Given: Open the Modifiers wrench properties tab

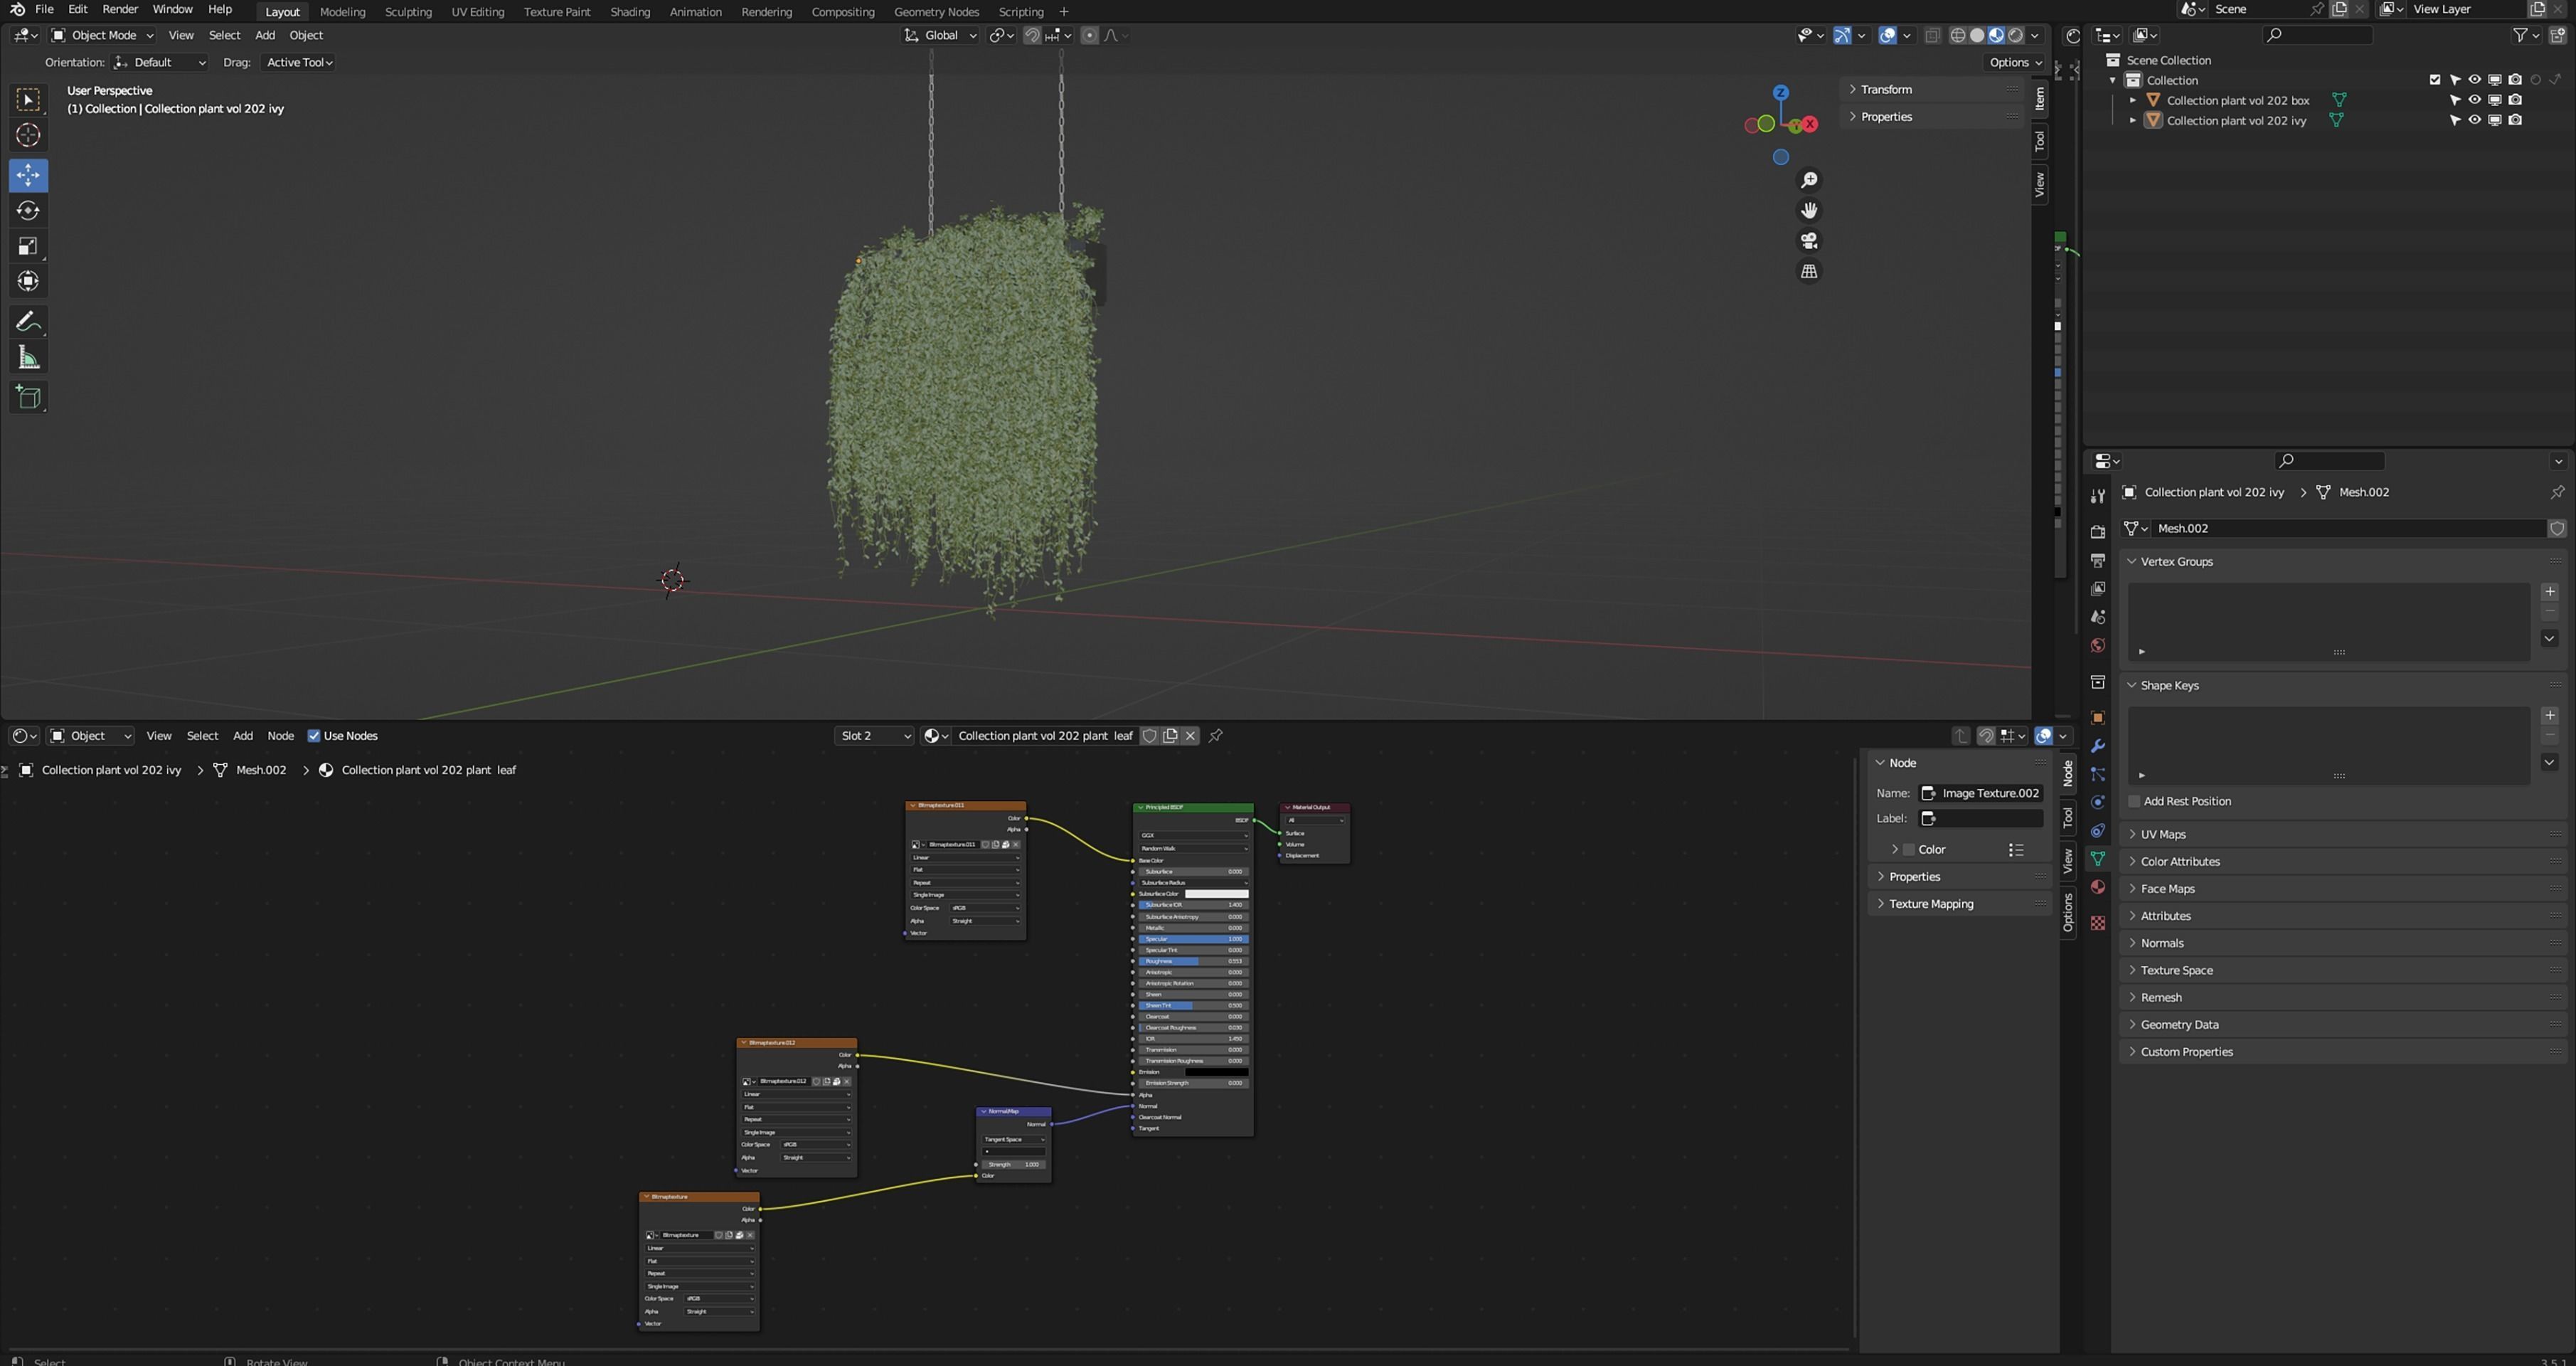Looking at the screenshot, I should point(2098,746).
